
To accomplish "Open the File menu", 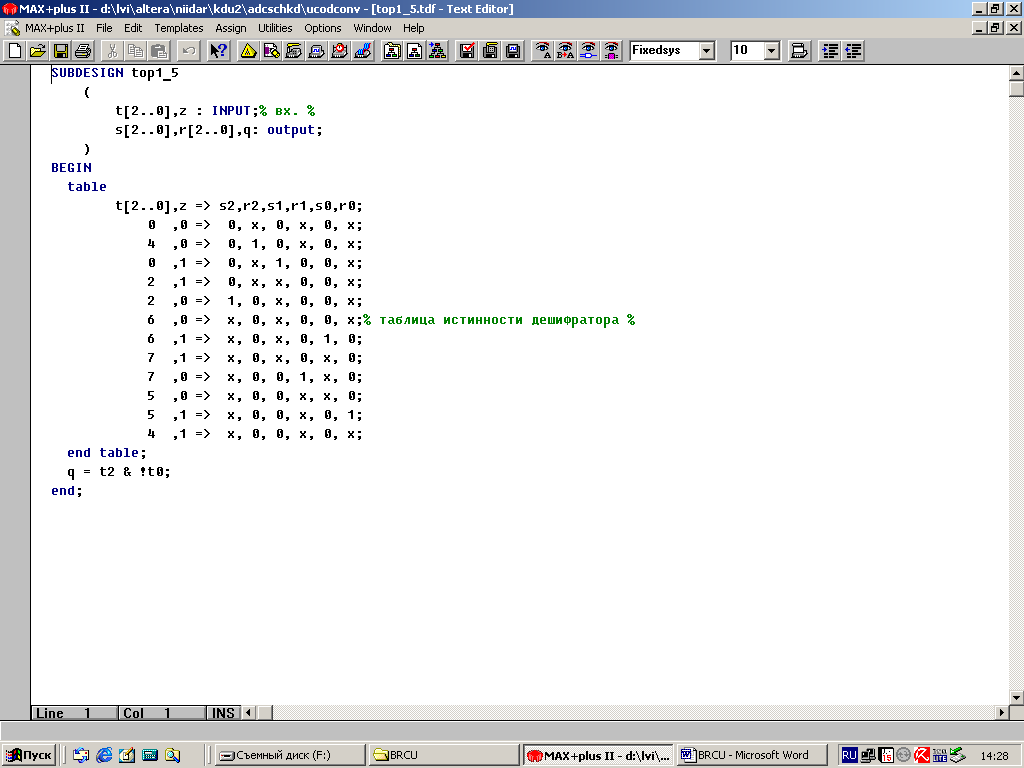I will pyautogui.click(x=104, y=28).
